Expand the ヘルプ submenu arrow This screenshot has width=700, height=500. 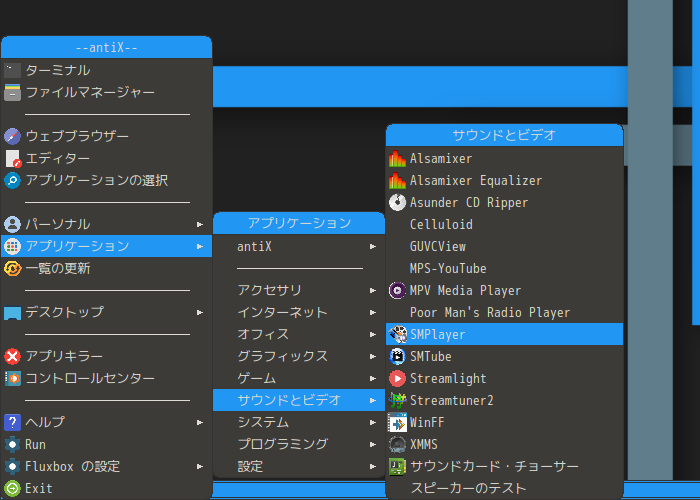pyautogui.click(x=200, y=422)
